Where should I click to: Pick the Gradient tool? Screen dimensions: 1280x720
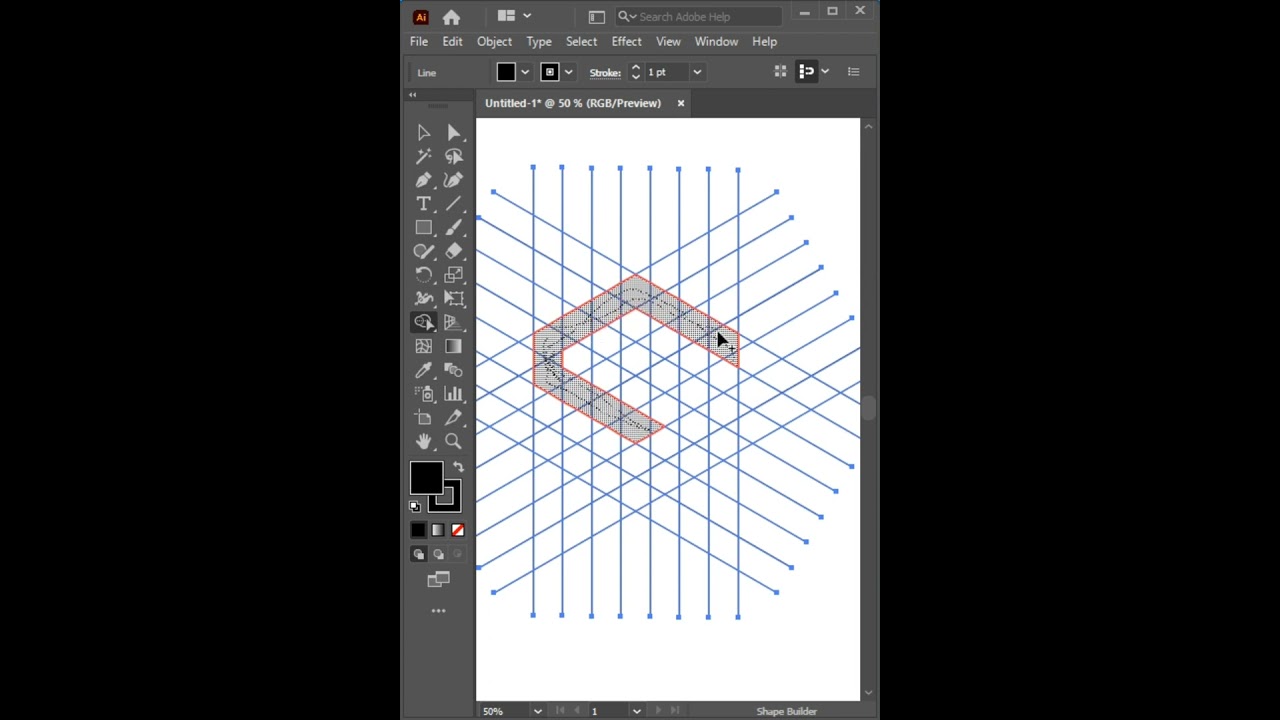point(454,346)
